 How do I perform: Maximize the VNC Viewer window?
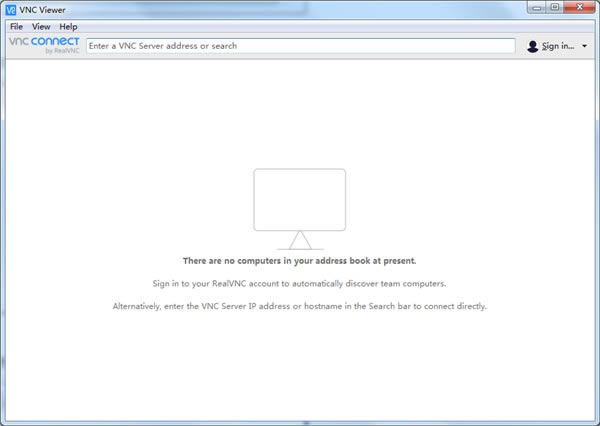pos(555,7)
